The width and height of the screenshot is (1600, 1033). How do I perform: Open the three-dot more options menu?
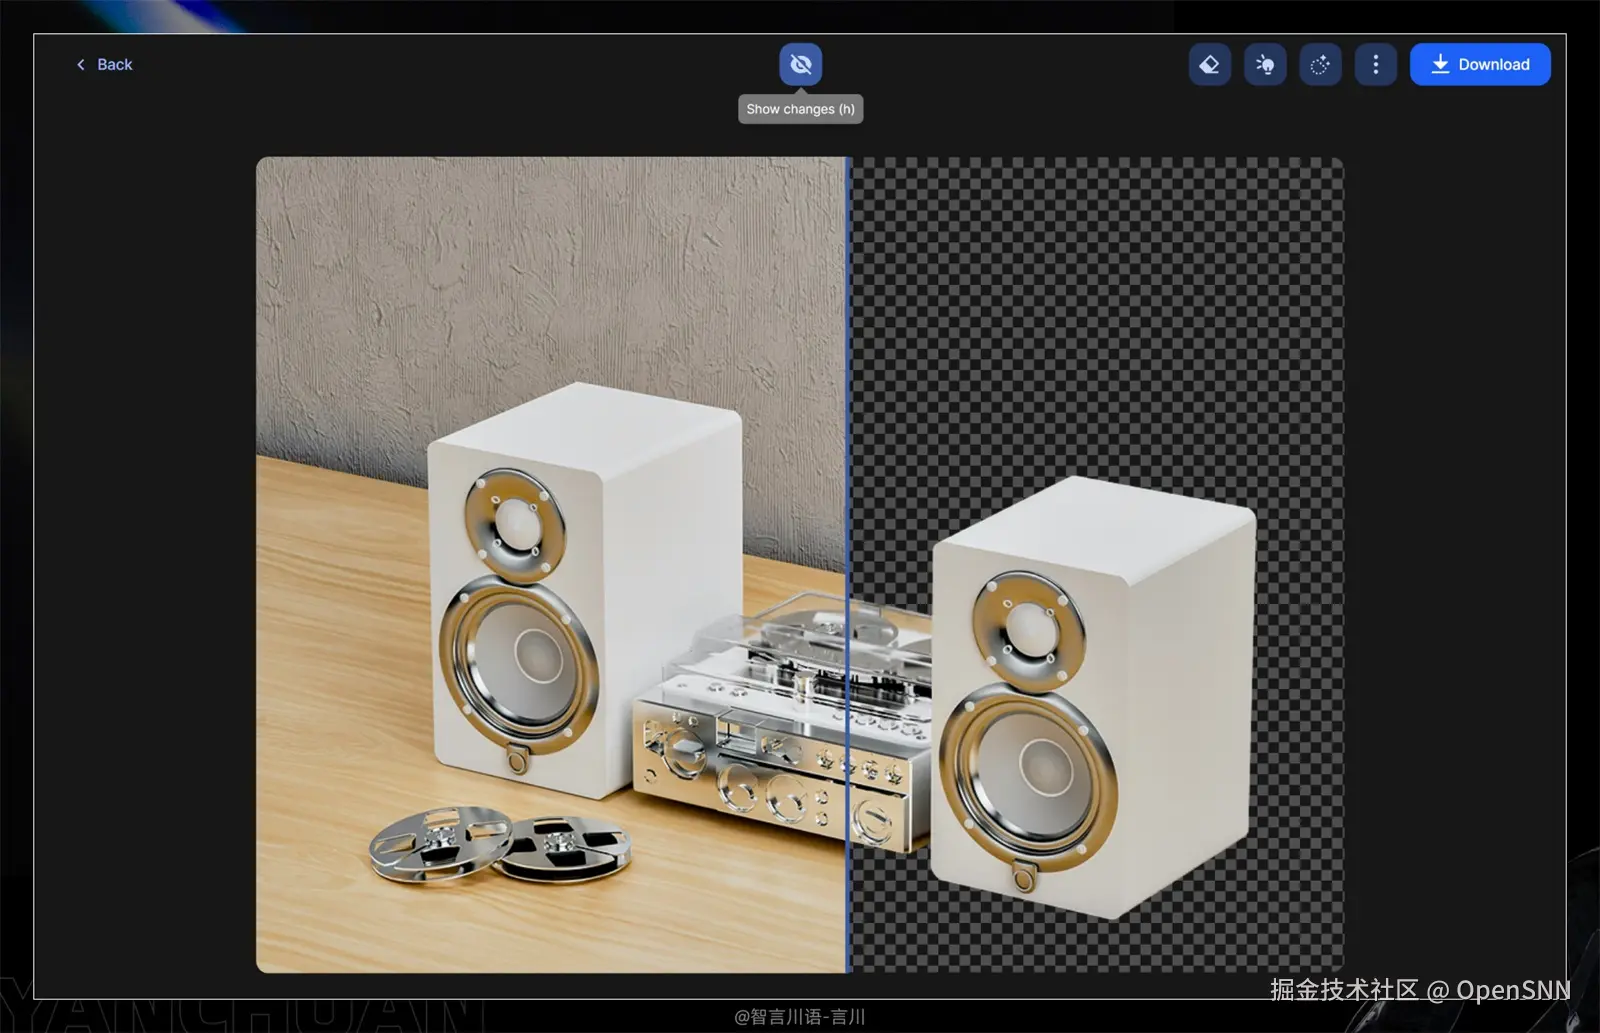(1376, 65)
